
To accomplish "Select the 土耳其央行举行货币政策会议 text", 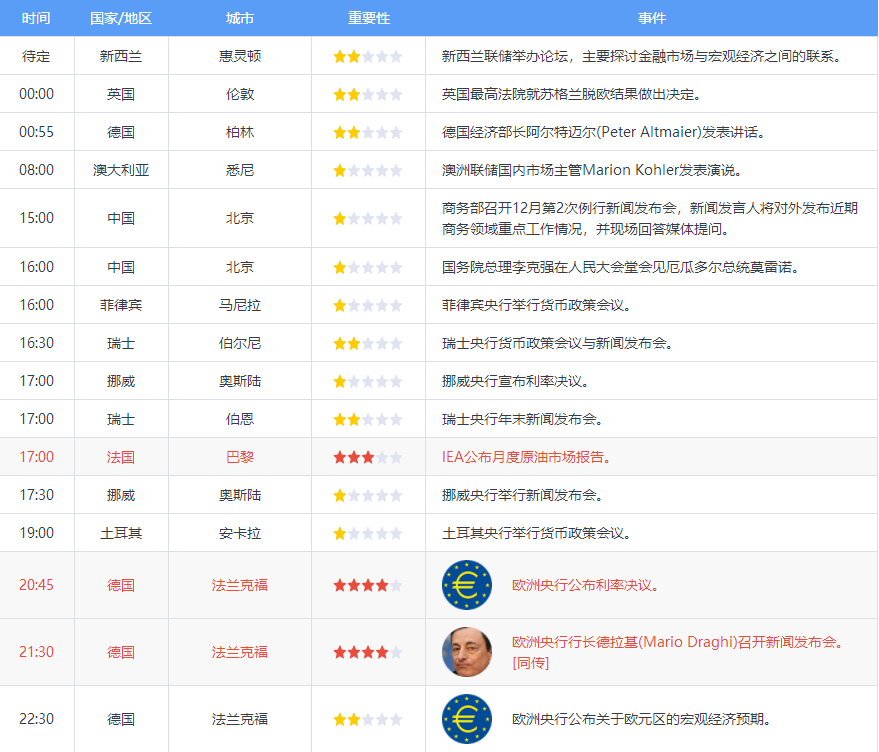I will [x=537, y=533].
